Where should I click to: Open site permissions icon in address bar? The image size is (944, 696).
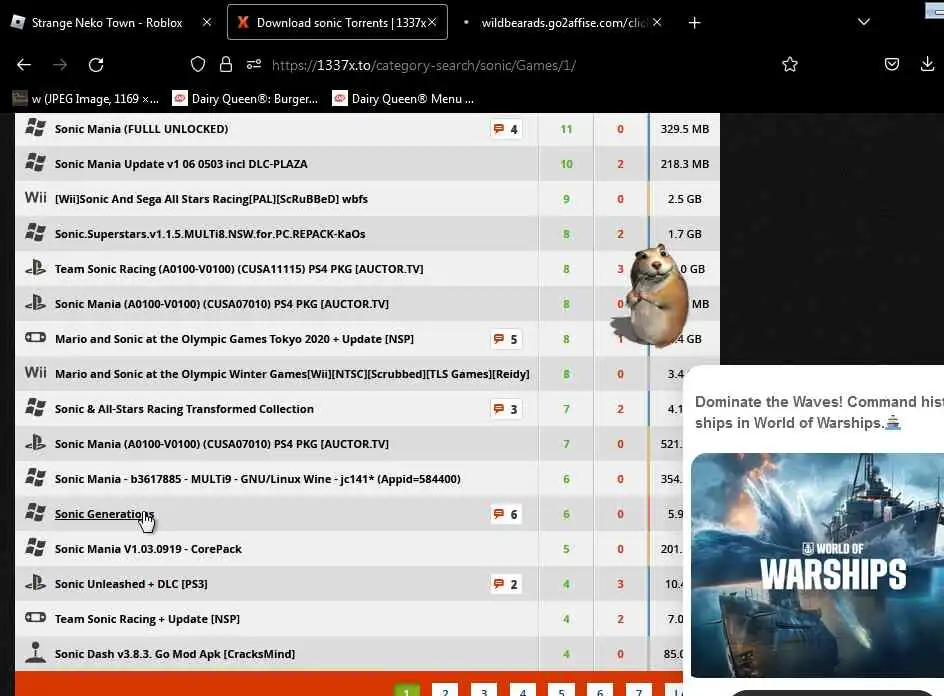click(x=253, y=64)
